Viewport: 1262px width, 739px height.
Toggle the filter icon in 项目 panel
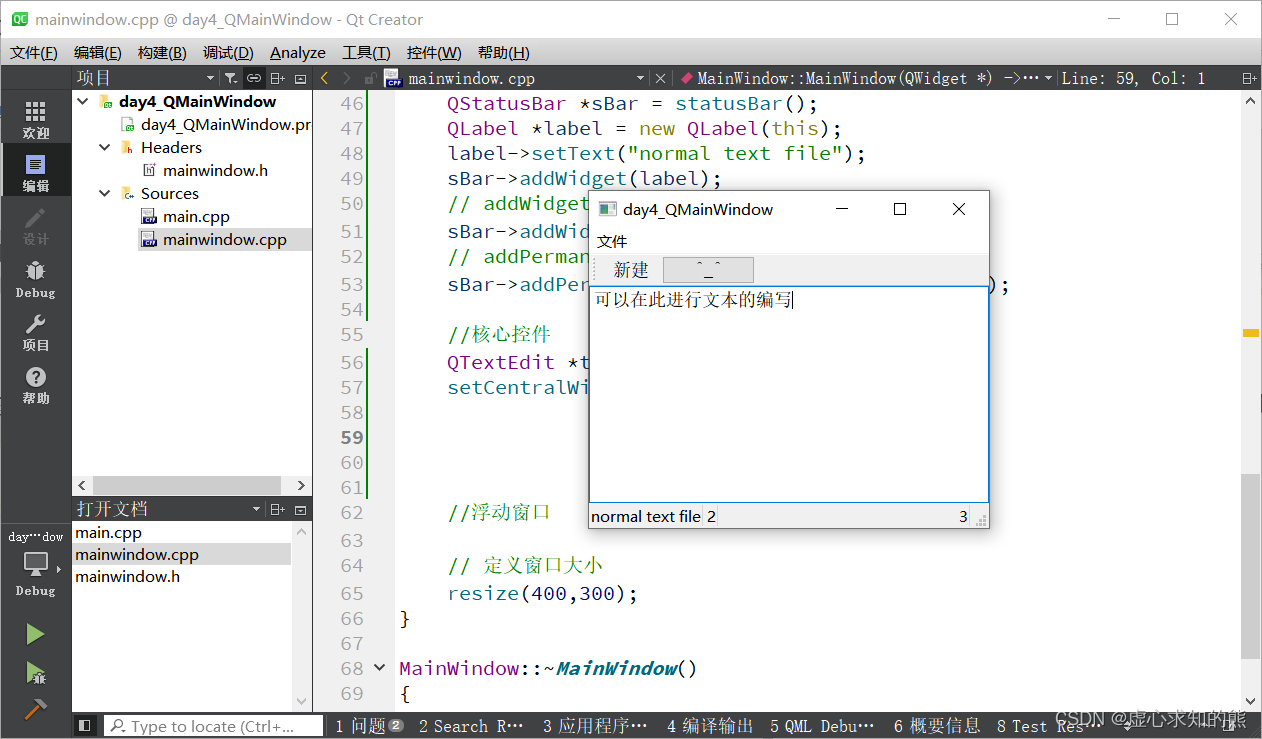[x=229, y=77]
